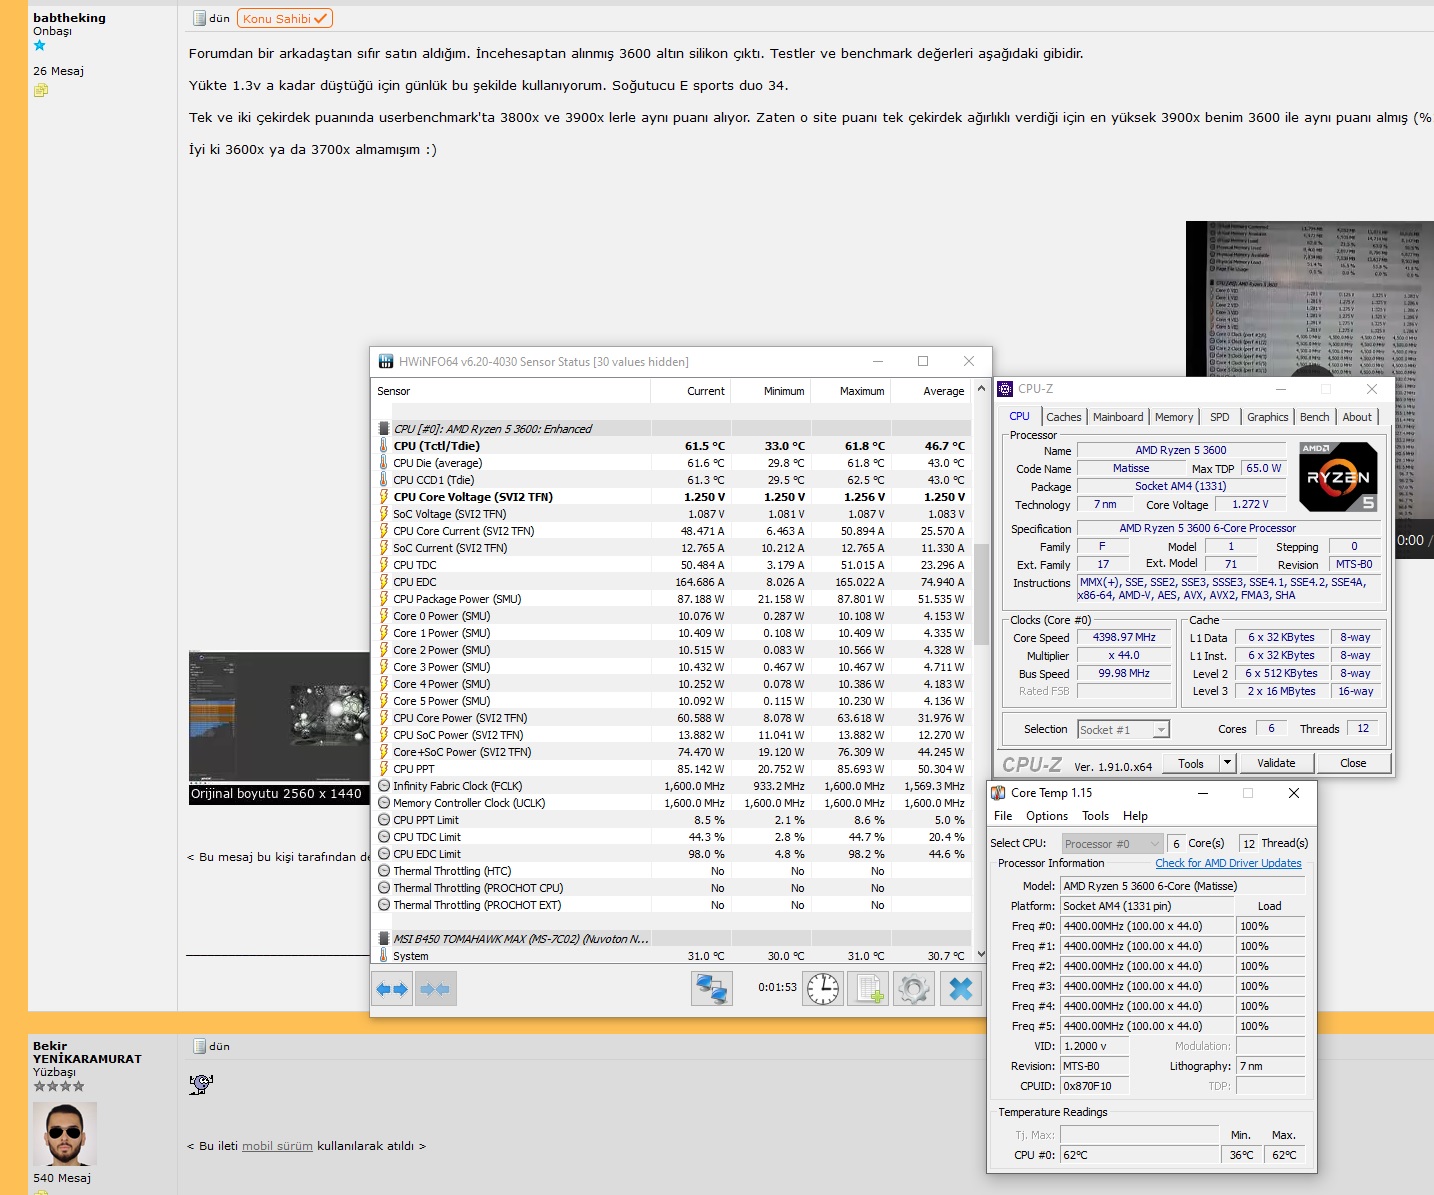Click CPU-Z Core Speed value 4398.97 MHz
The height and width of the screenshot is (1195, 1434).
(x=1124, y=637)
